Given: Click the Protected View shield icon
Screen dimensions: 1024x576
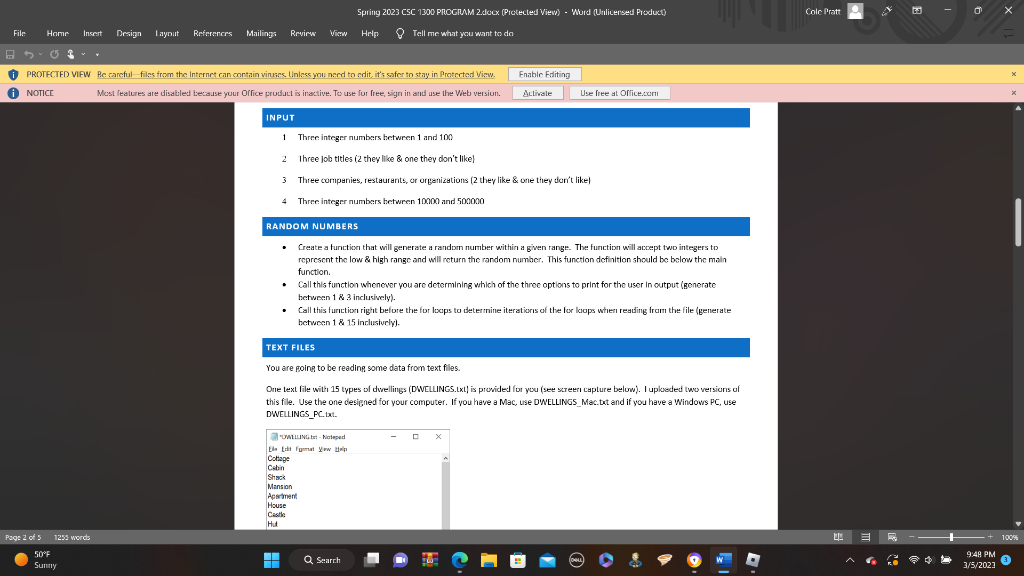Looking at the screenshot, I should (x=13, y=74).
